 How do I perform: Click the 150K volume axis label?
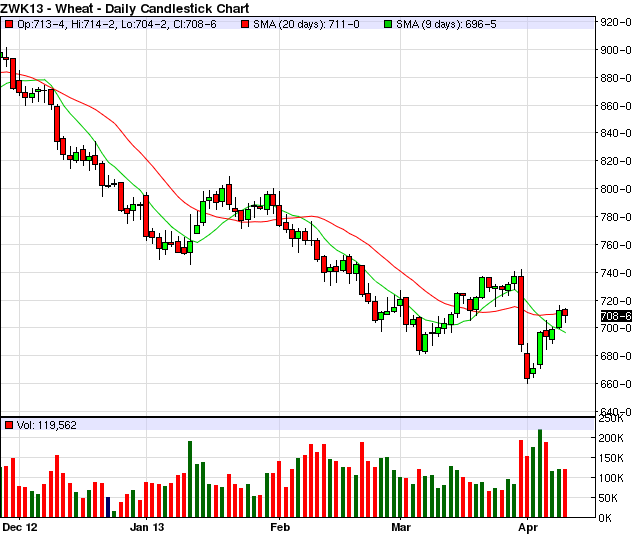pos(611,458)
